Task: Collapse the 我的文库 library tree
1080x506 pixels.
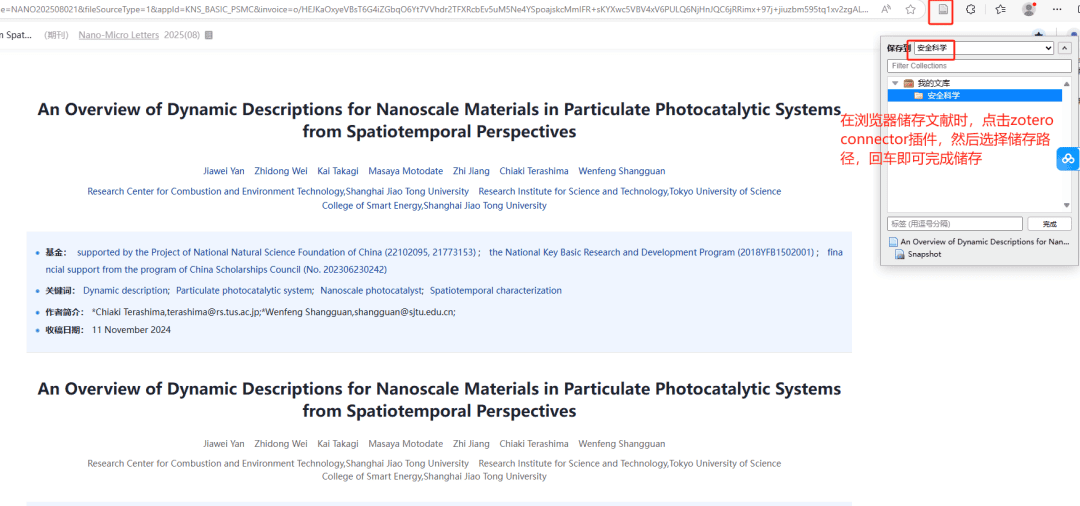Action: pyautogui.click(x=894, y=83)
